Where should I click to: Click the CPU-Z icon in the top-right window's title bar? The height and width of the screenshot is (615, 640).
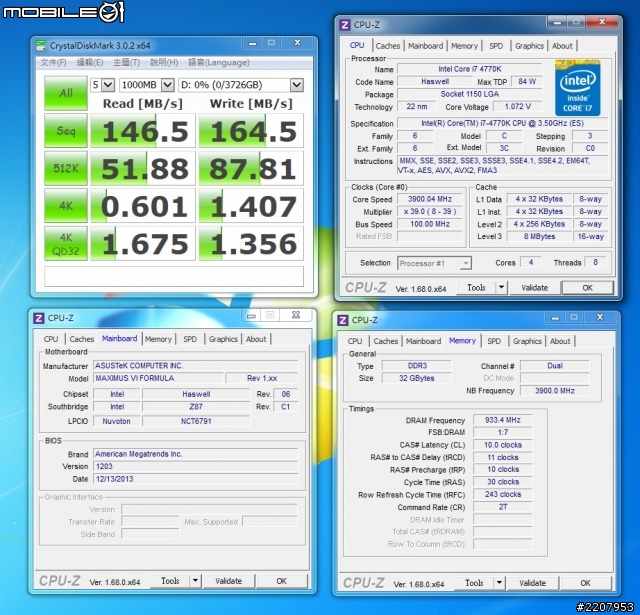pyautogui.click(x=345, y=25)
